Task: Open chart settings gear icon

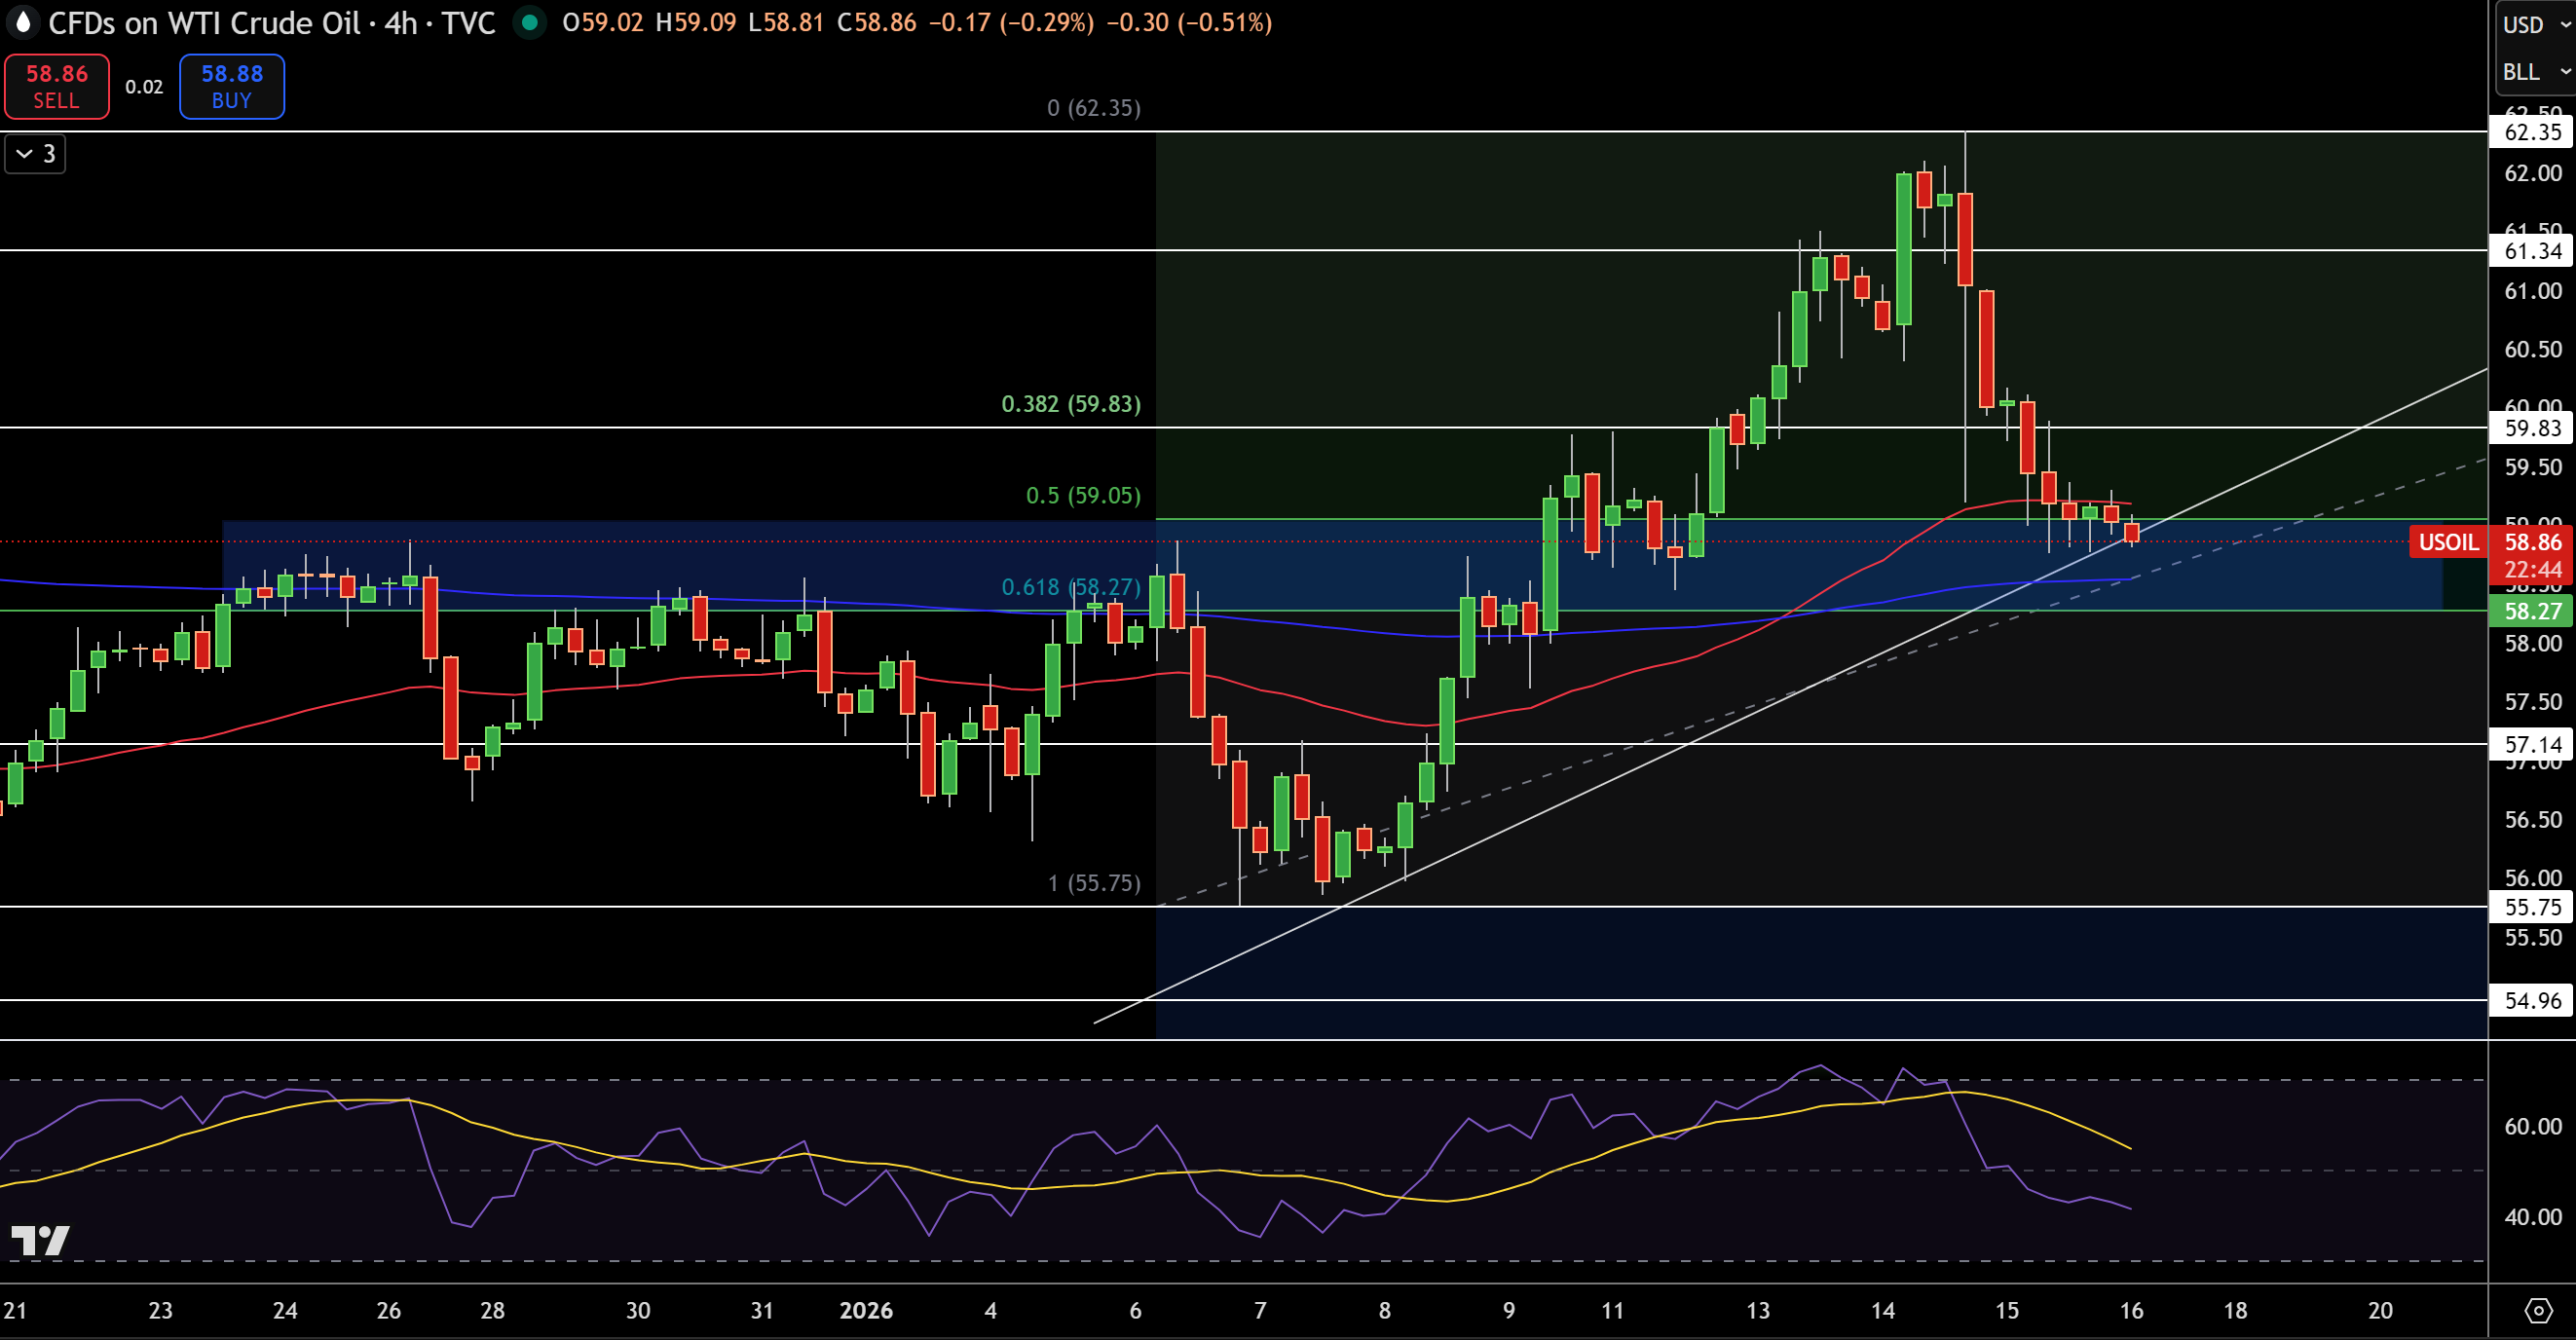Action: click(2538, 1310)
